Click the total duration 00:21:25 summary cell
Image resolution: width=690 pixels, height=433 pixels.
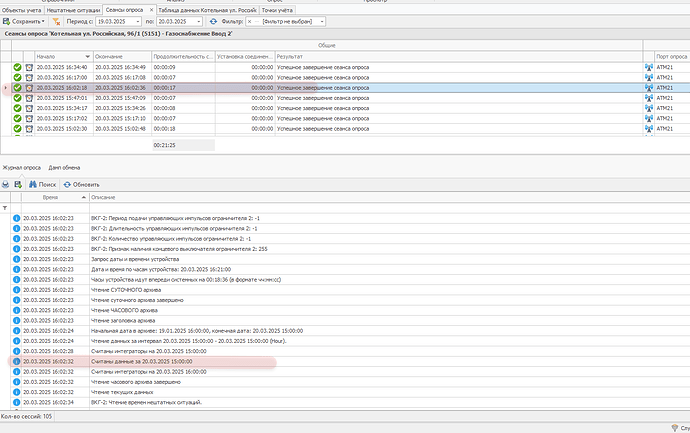click(184, 145)
